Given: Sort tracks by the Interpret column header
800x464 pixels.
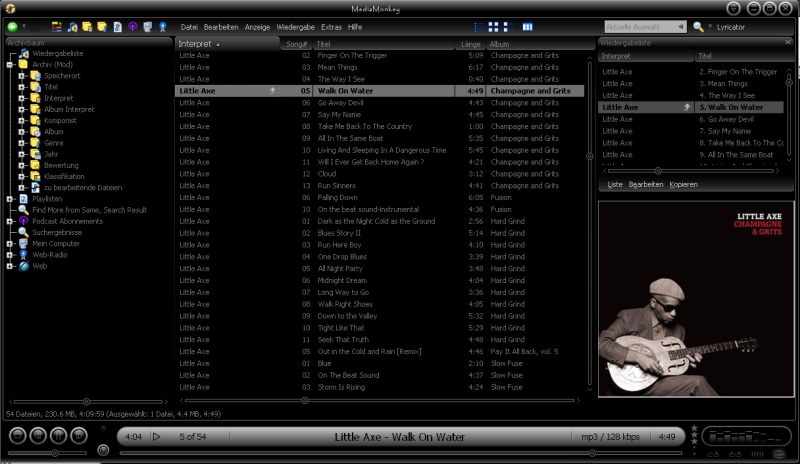Looking at the screenshot, I should (x=228, y=44).
